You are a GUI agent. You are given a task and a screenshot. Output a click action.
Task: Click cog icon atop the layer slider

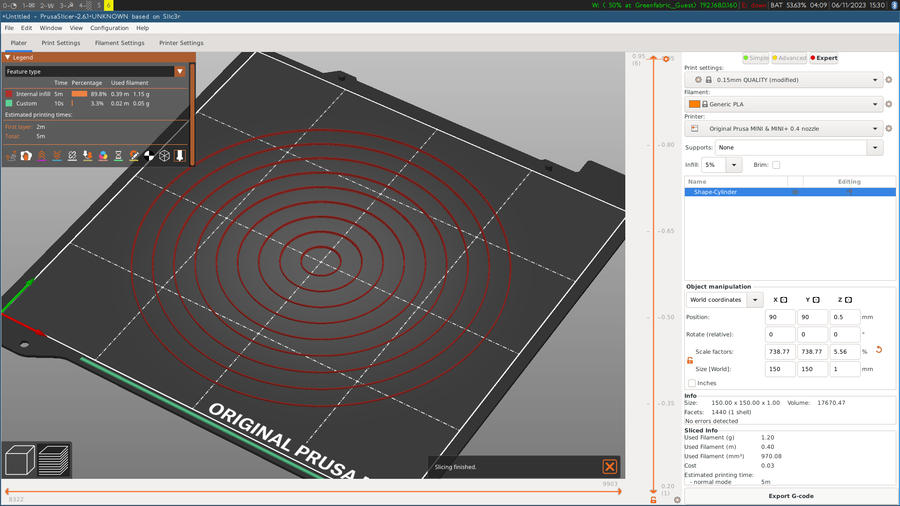point(666,59)
